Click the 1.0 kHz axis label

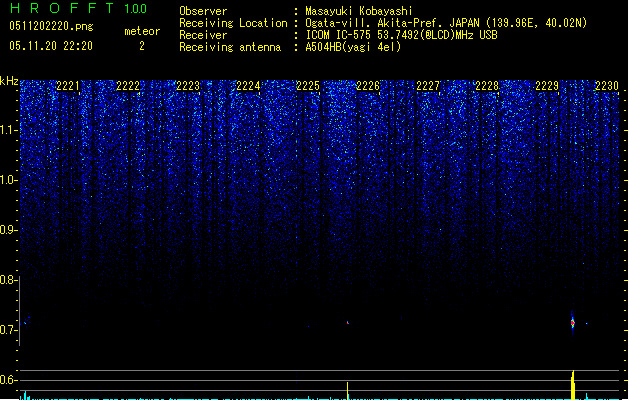[8, 180]
